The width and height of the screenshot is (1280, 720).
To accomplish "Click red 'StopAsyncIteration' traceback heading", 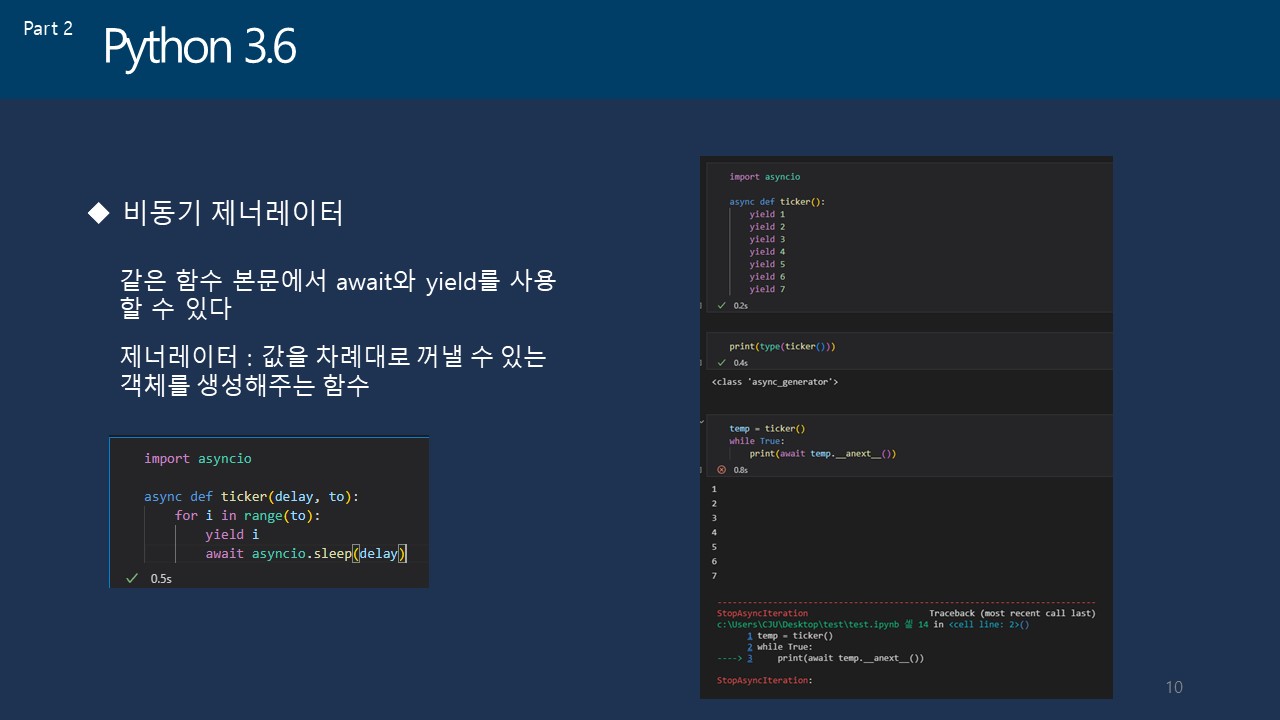I will click(x=763, y=613).
